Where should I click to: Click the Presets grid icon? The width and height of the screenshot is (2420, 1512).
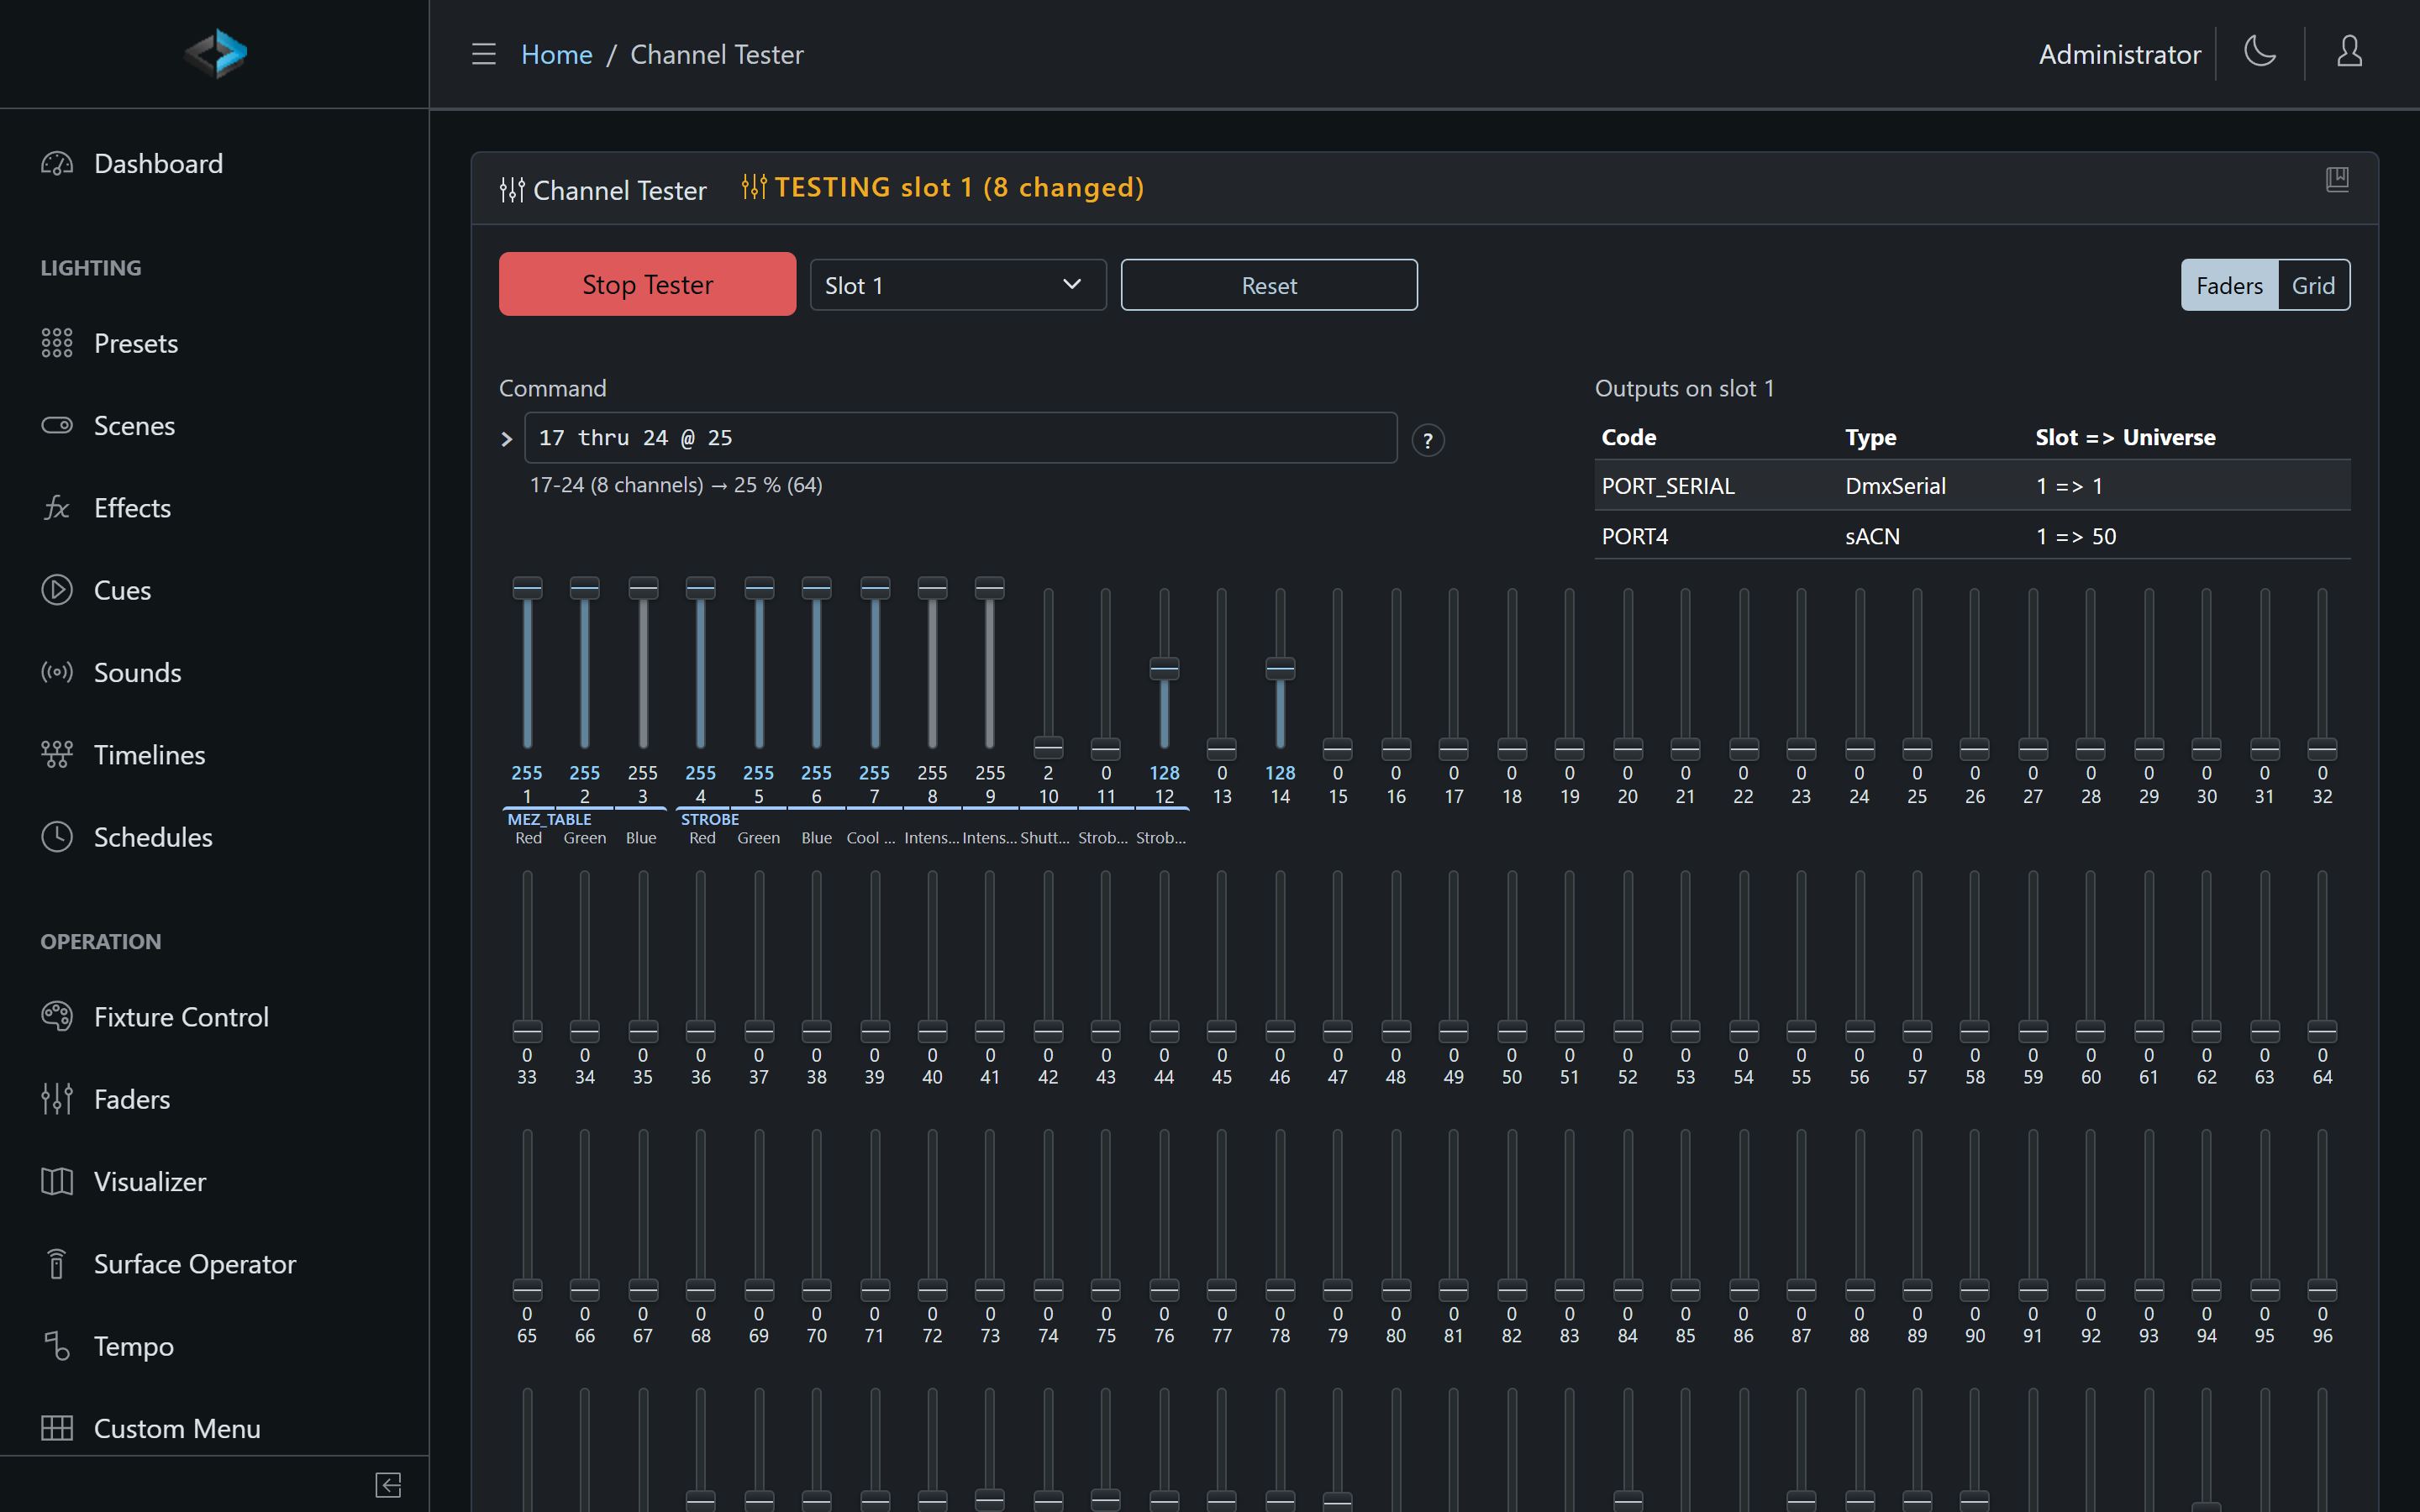57,343
